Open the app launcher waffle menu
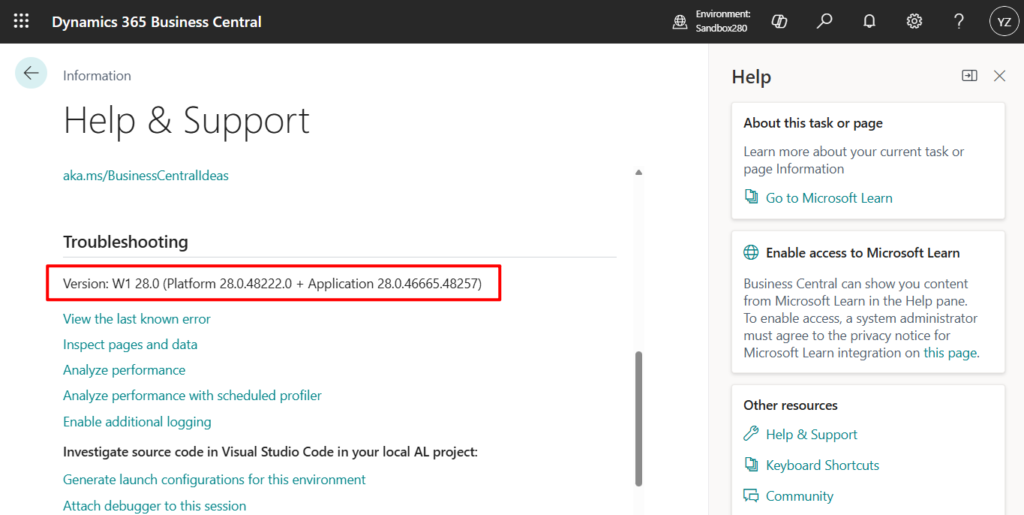Image resolution: width=1024 pixels, height=515 pixels. pyautogui.click(x=21, y=21)
